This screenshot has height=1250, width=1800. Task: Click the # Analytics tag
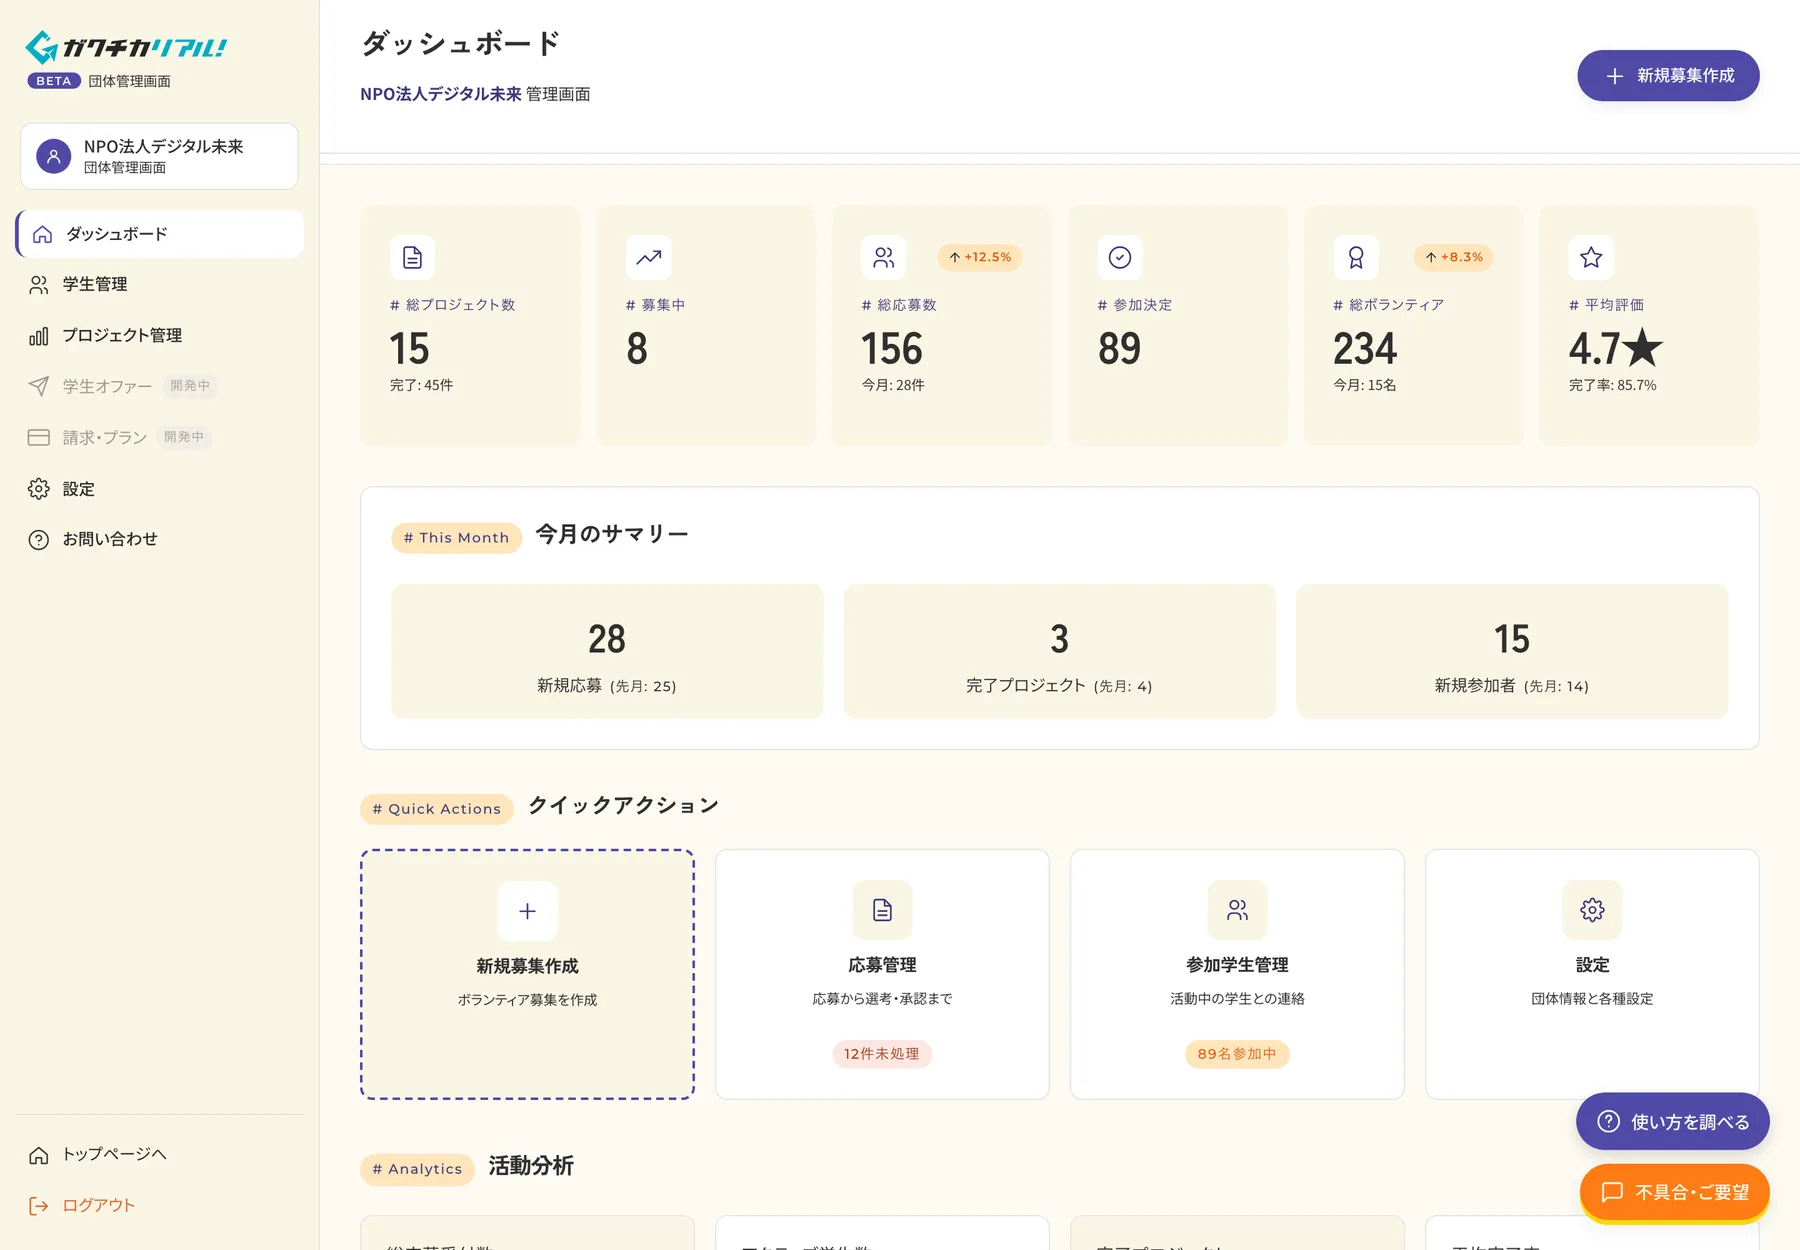pyautogui.click(x=417, y=1169)
